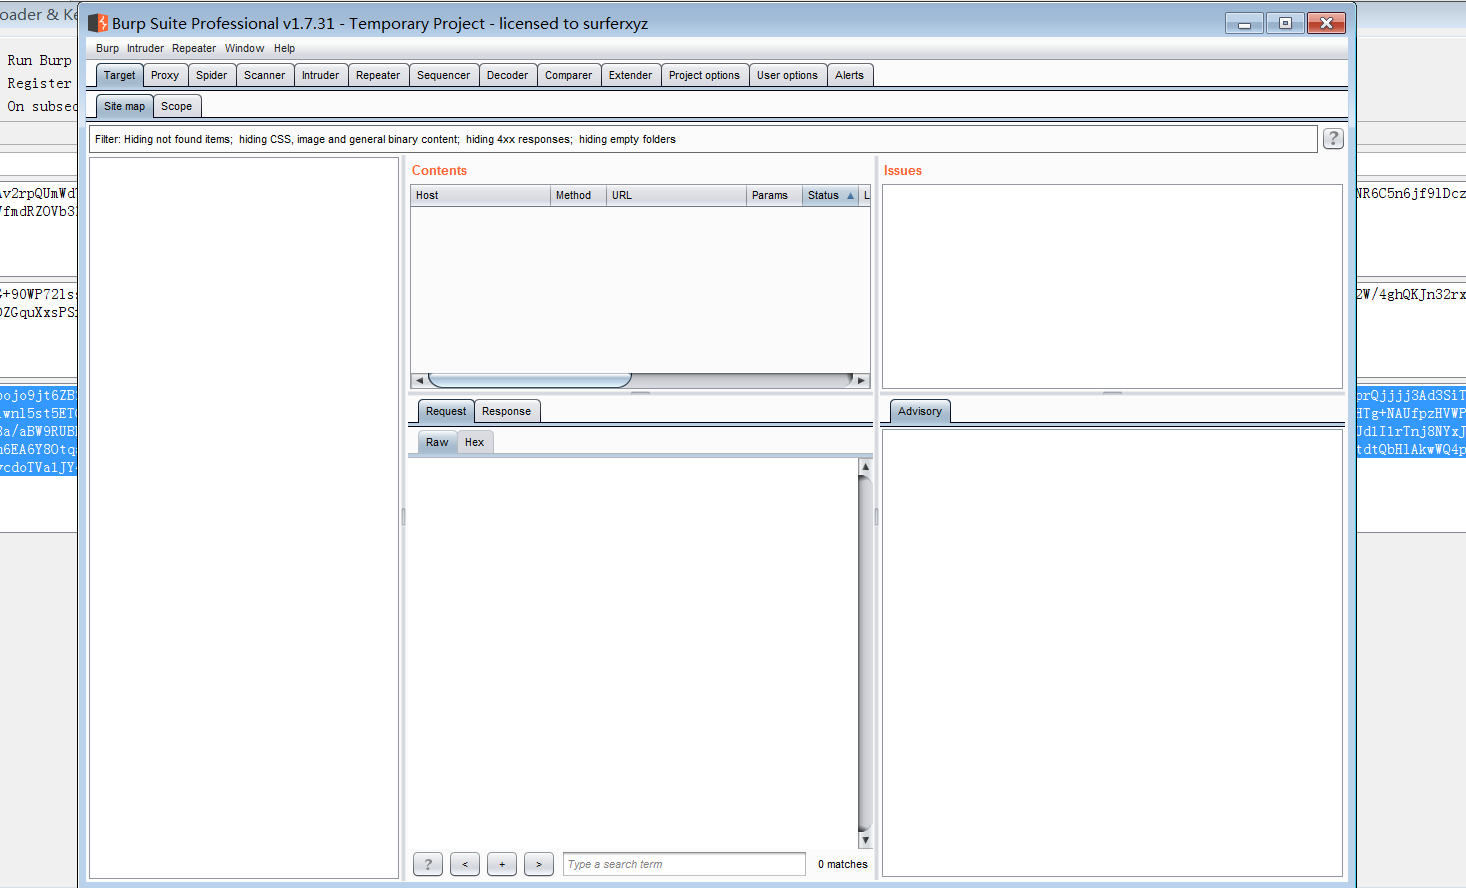This screenshot has height=888, width=1466.
Task: Open the Burp menu
Action: [107, 48]
